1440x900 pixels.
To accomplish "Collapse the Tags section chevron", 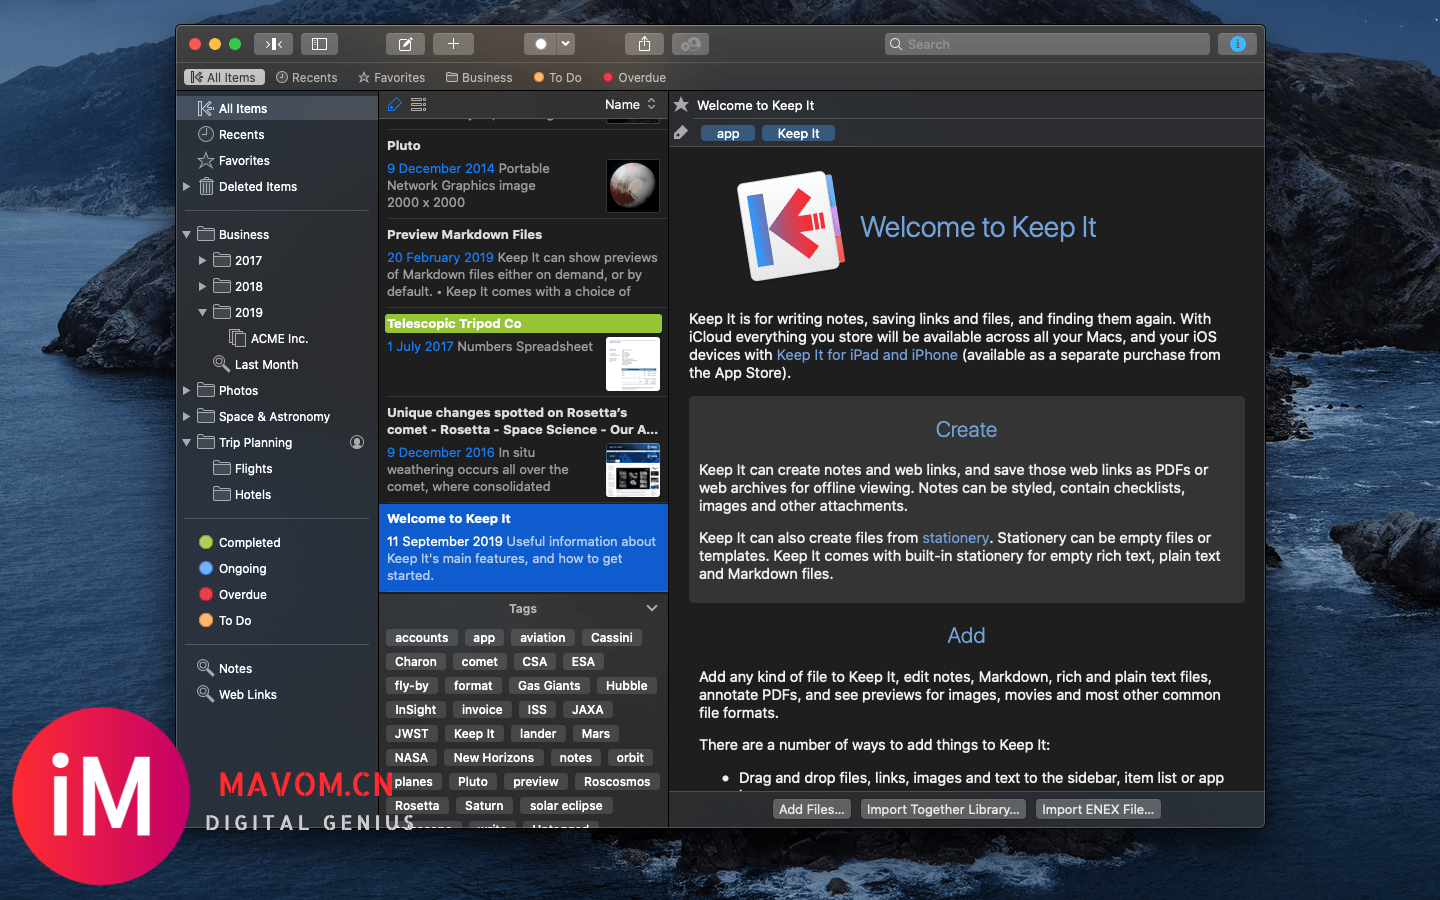I will [x=652, y=608].
